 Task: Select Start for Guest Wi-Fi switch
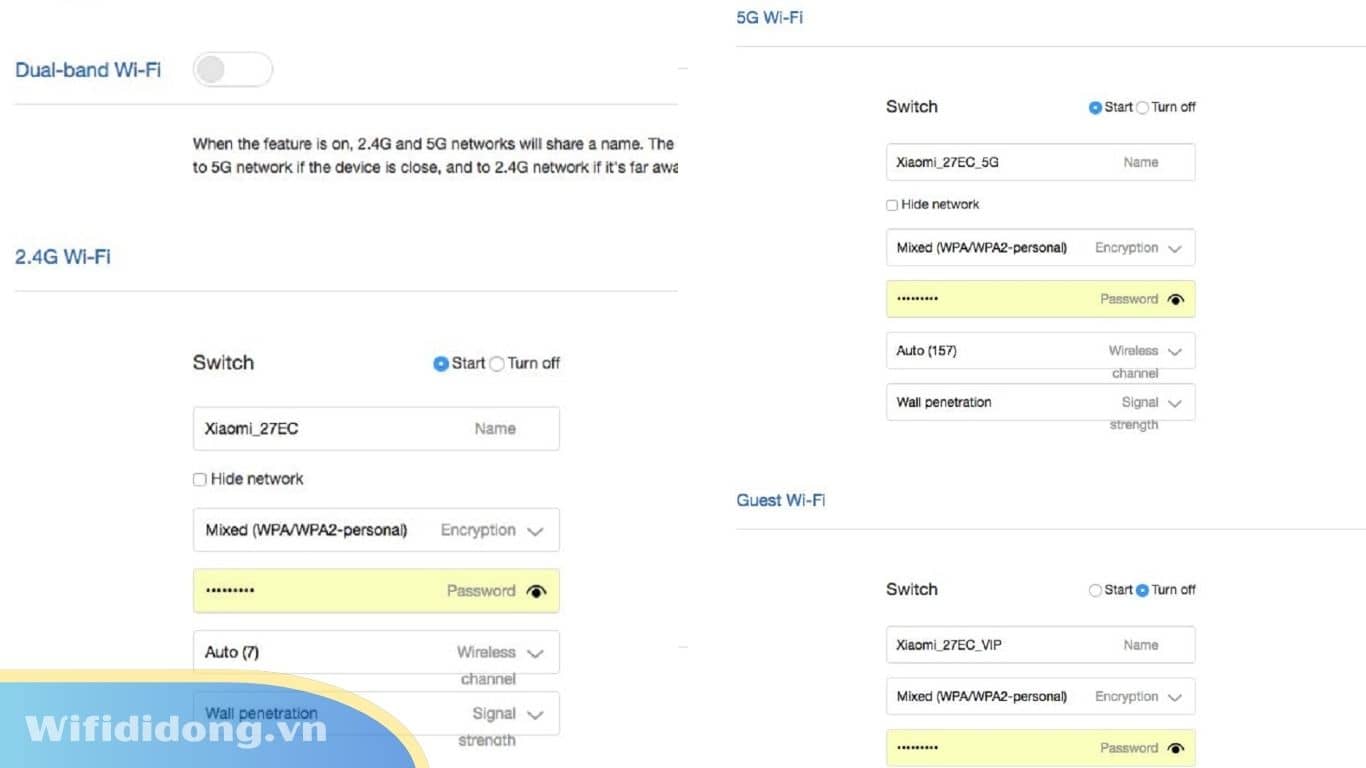click(1095, 591)
